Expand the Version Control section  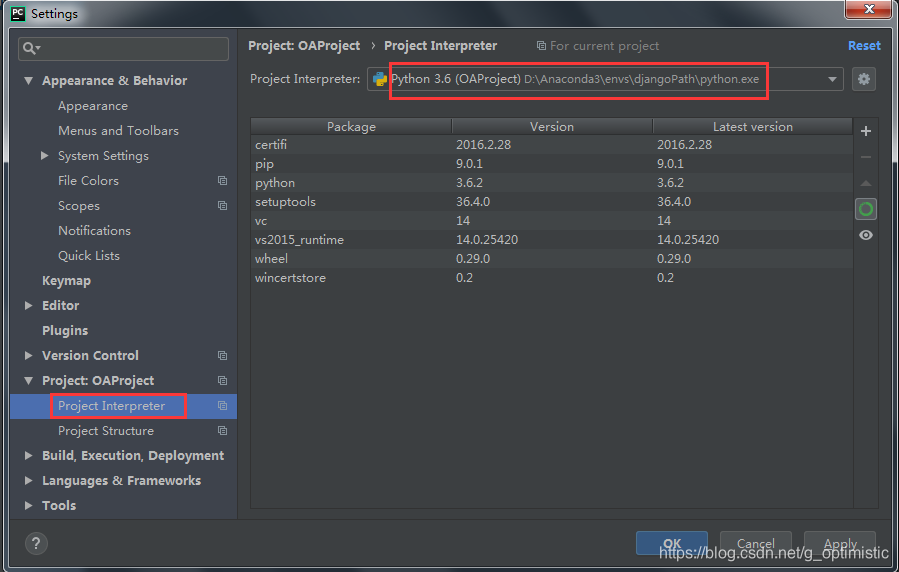coord(28,355)
